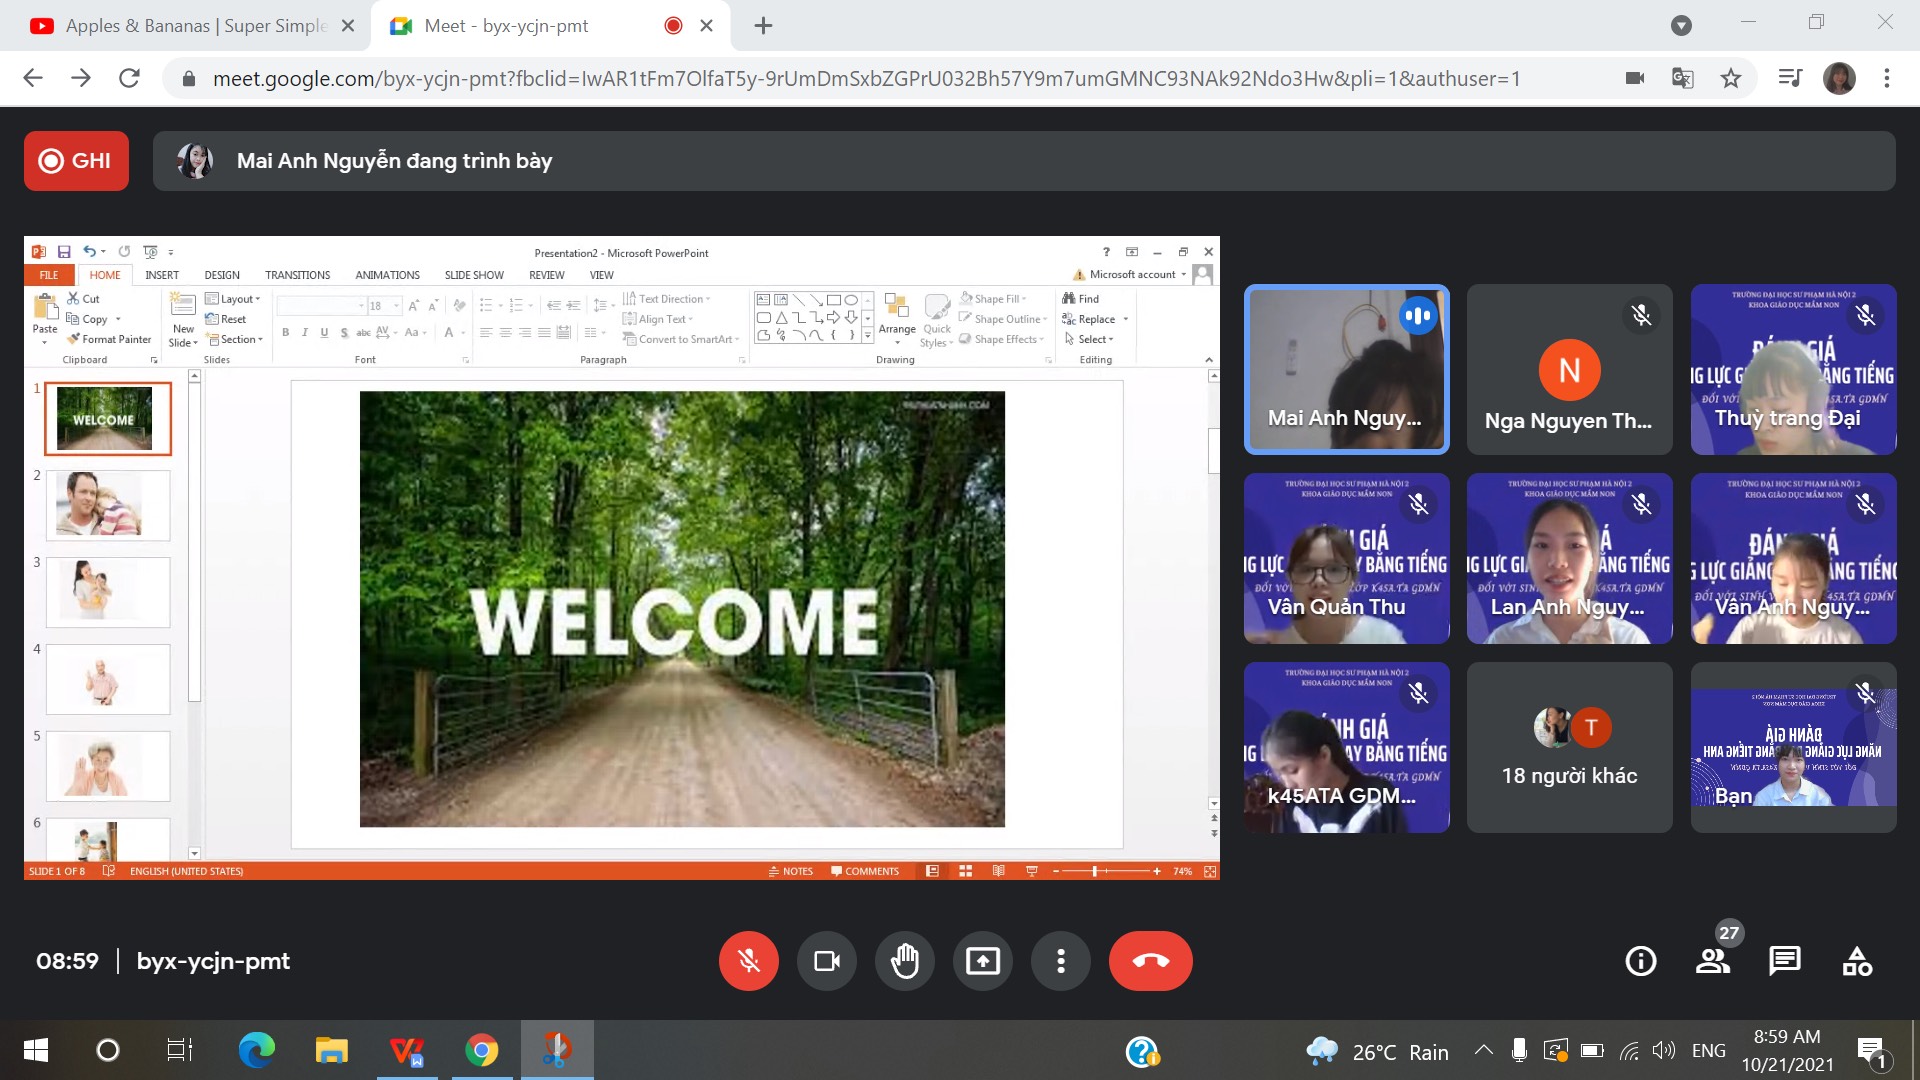Click Format Painter in PowerPoint ribbon
The width and height of the screenshot is (1920, 1080).
(x=109, y=339)
